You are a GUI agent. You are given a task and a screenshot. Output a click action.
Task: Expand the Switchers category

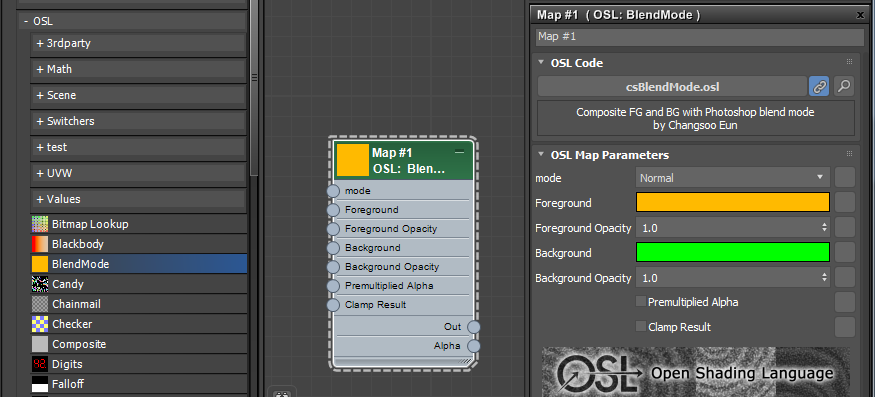tap(40, 121)
